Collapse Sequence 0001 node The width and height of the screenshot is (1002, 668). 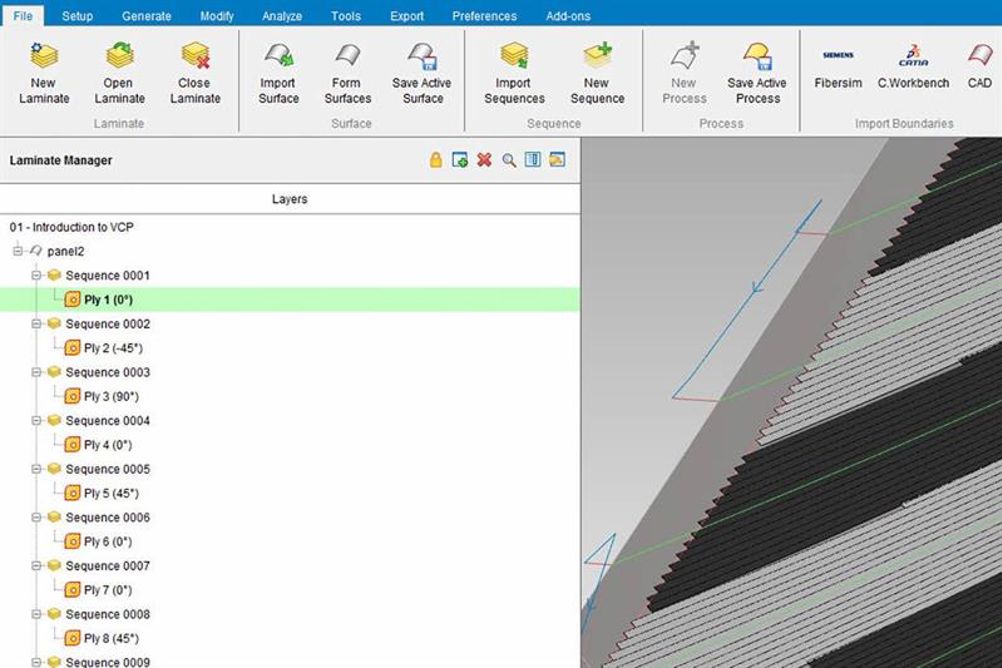pyautogui.click(x=36, y=276)
